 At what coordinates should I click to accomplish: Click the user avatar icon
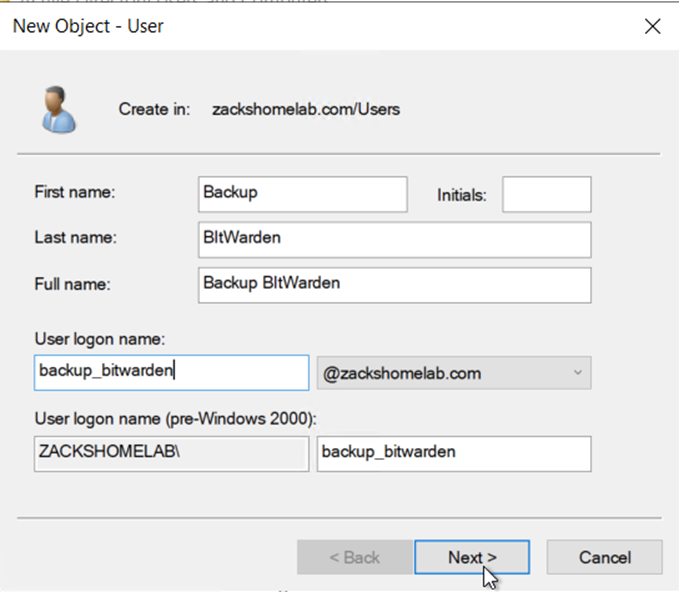coord(59,109)
